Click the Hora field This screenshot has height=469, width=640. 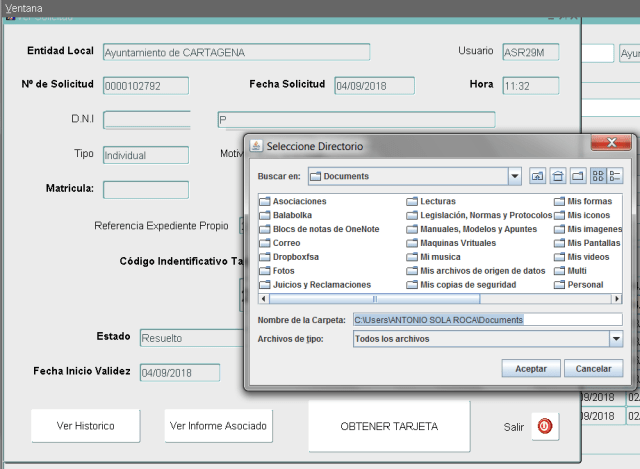[x=531, y=86]
